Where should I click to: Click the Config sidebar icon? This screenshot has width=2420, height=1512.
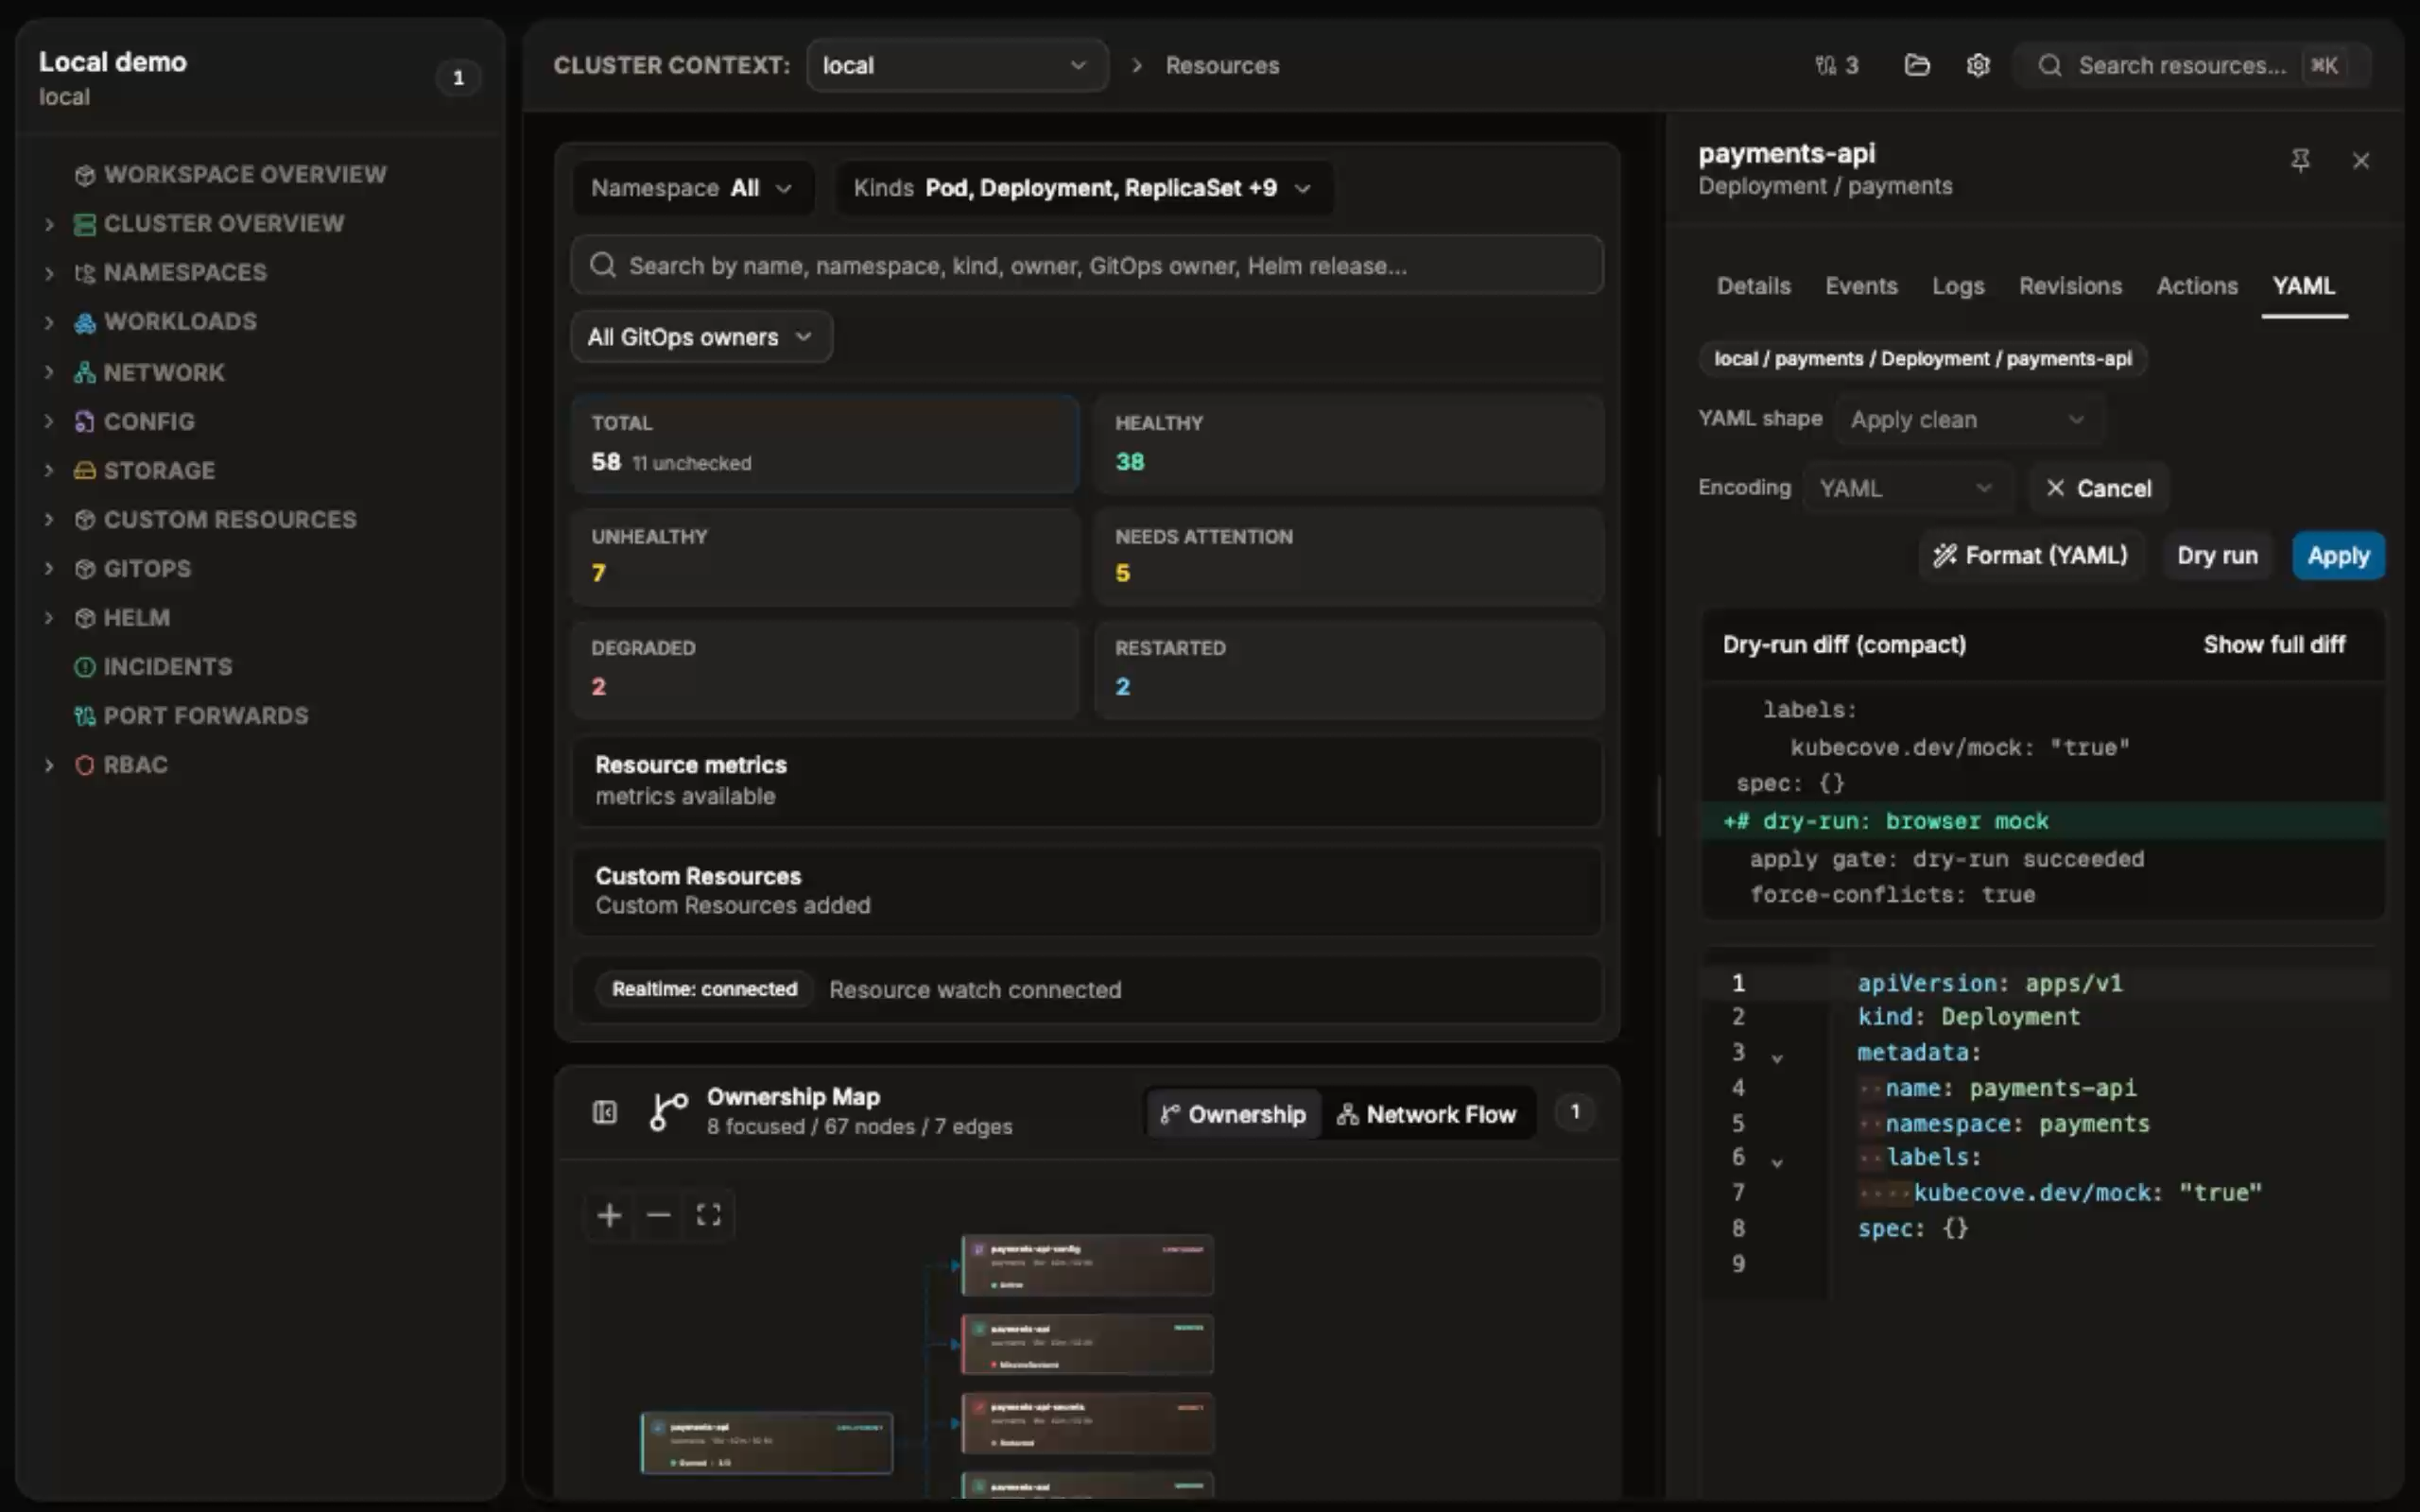85,421
